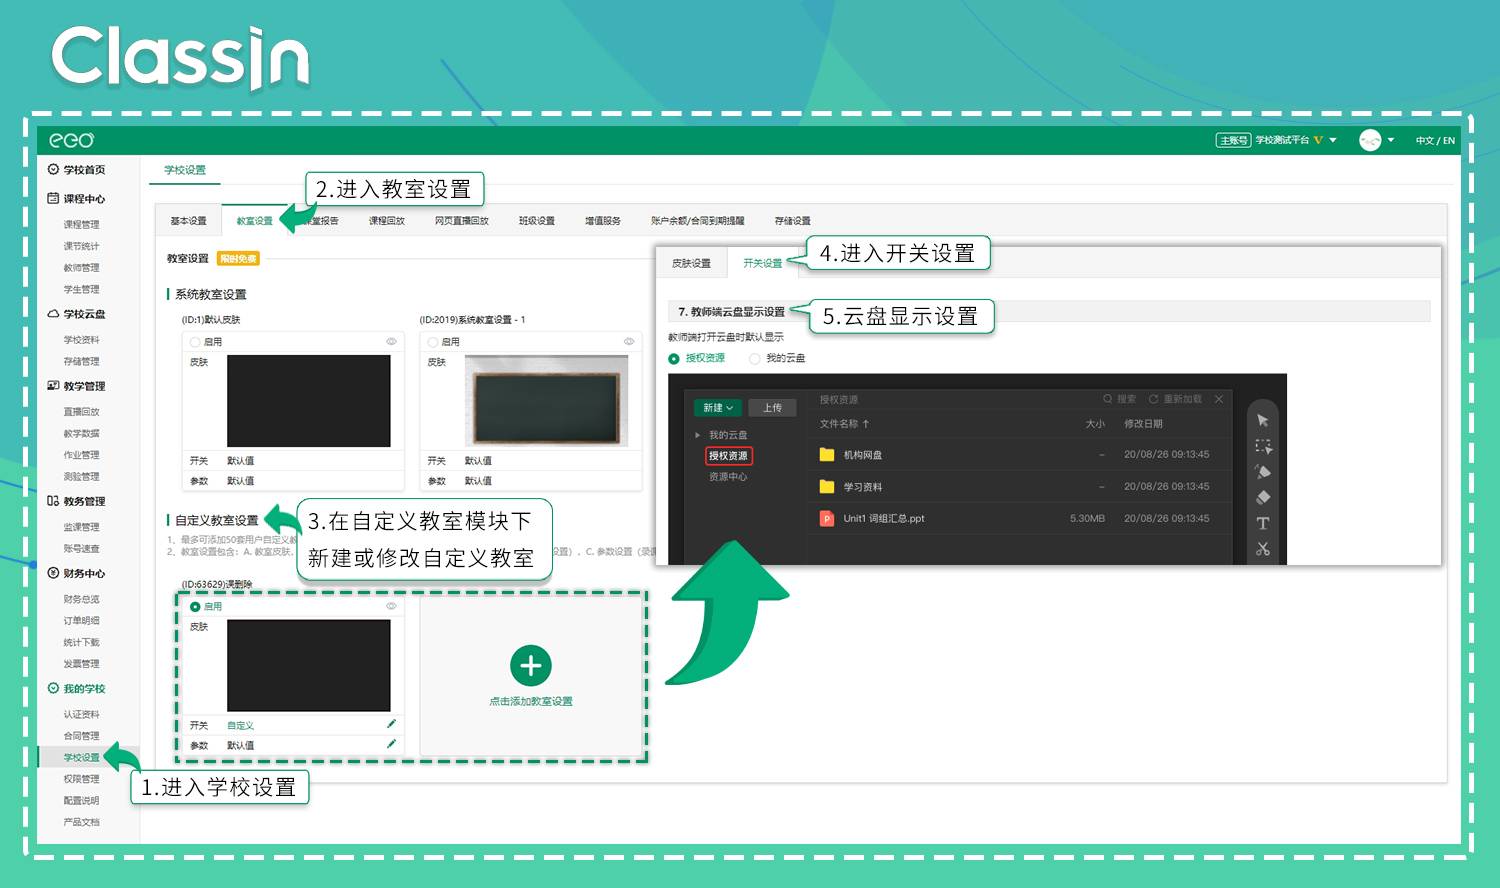This screenshot has height=888, width=1500.
Task: Click the 学校首页 home icon in sidebar
Action: 53,170
